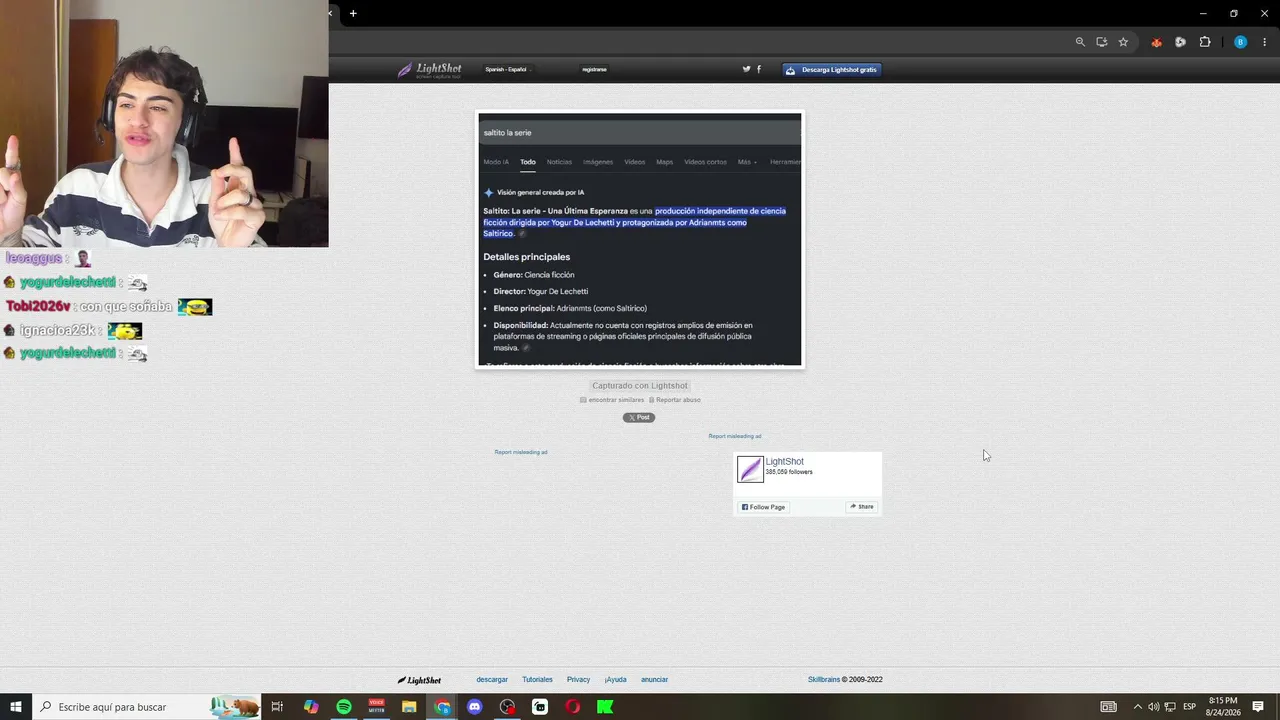Click the install app icon in address bar
This screenshot has width=1280, height=720.
click(1101, 42)
